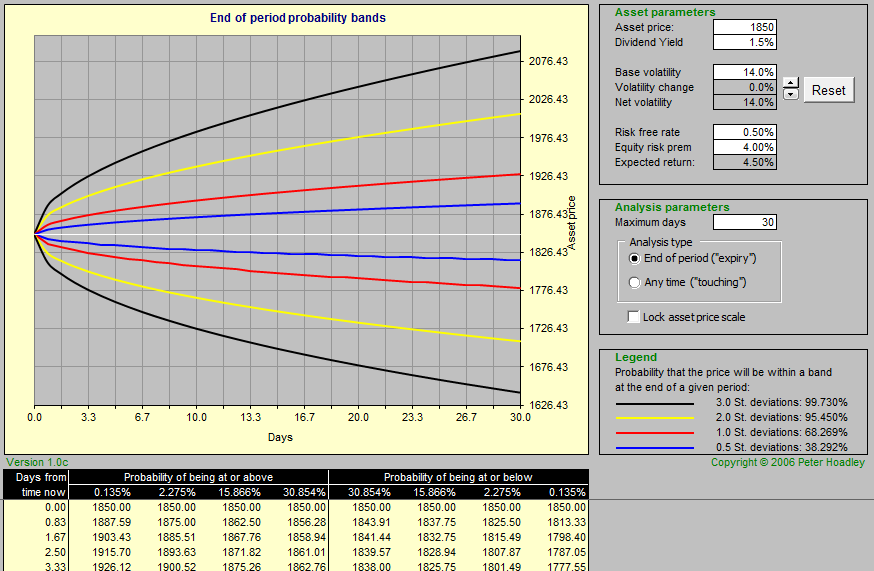Click the table cell 1798.40
Screen dimensions: 874x571
coord(566,538)
